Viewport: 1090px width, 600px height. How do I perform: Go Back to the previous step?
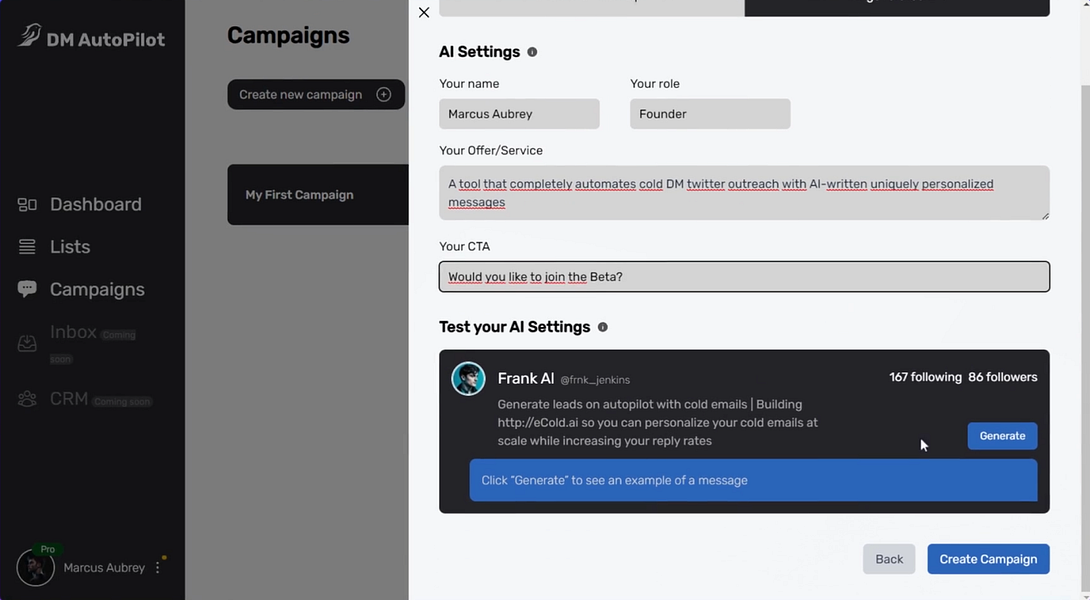889,559
